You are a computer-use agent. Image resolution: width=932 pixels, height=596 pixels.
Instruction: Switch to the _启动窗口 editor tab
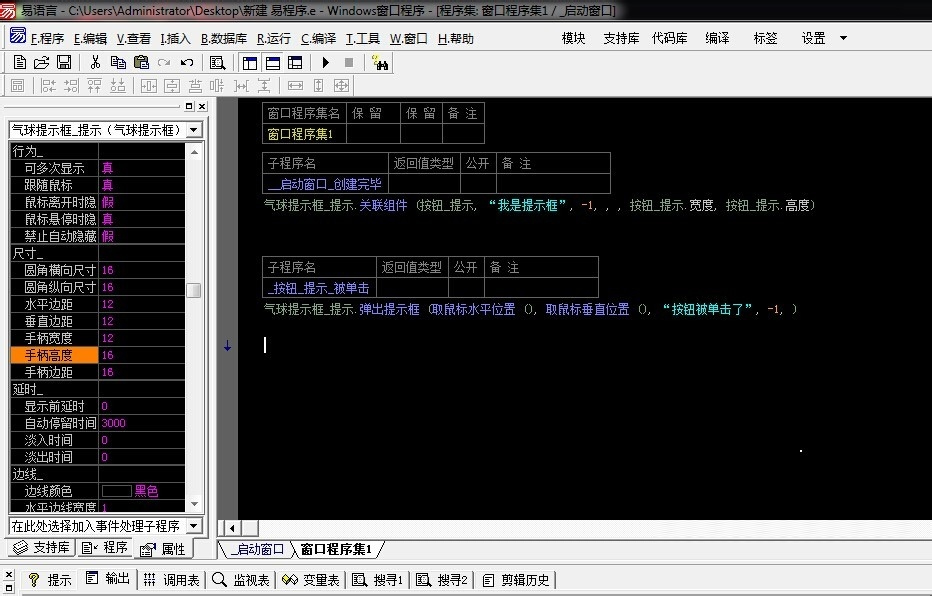coord(257,549)
